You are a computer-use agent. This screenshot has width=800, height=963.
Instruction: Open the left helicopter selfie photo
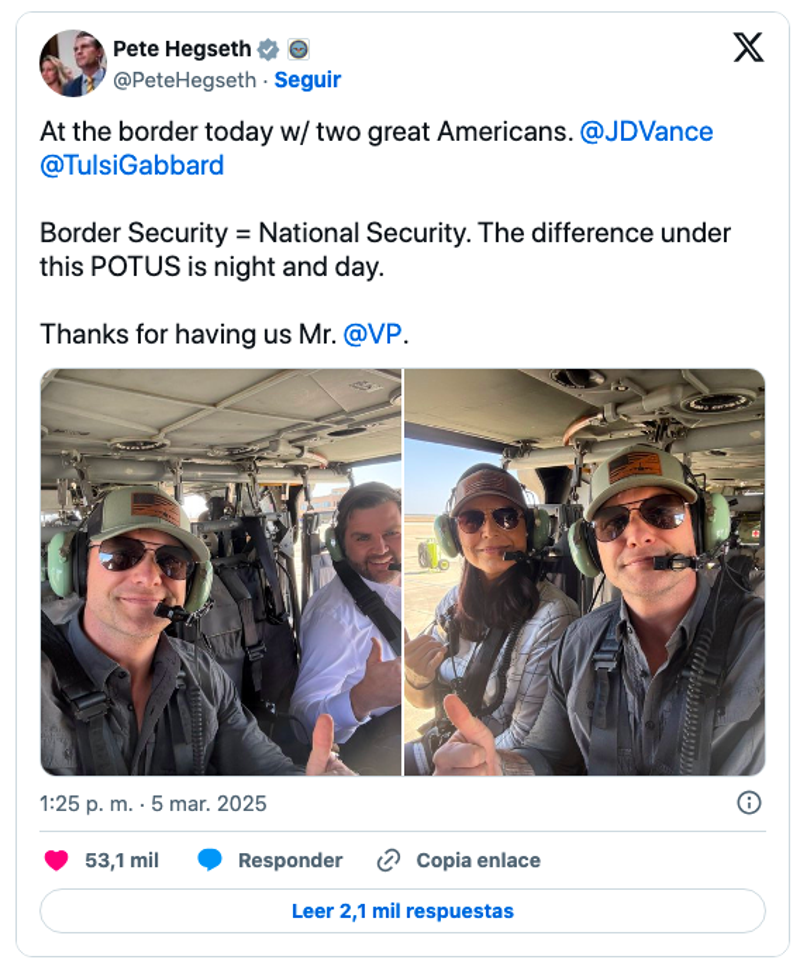tap(221, 572)
